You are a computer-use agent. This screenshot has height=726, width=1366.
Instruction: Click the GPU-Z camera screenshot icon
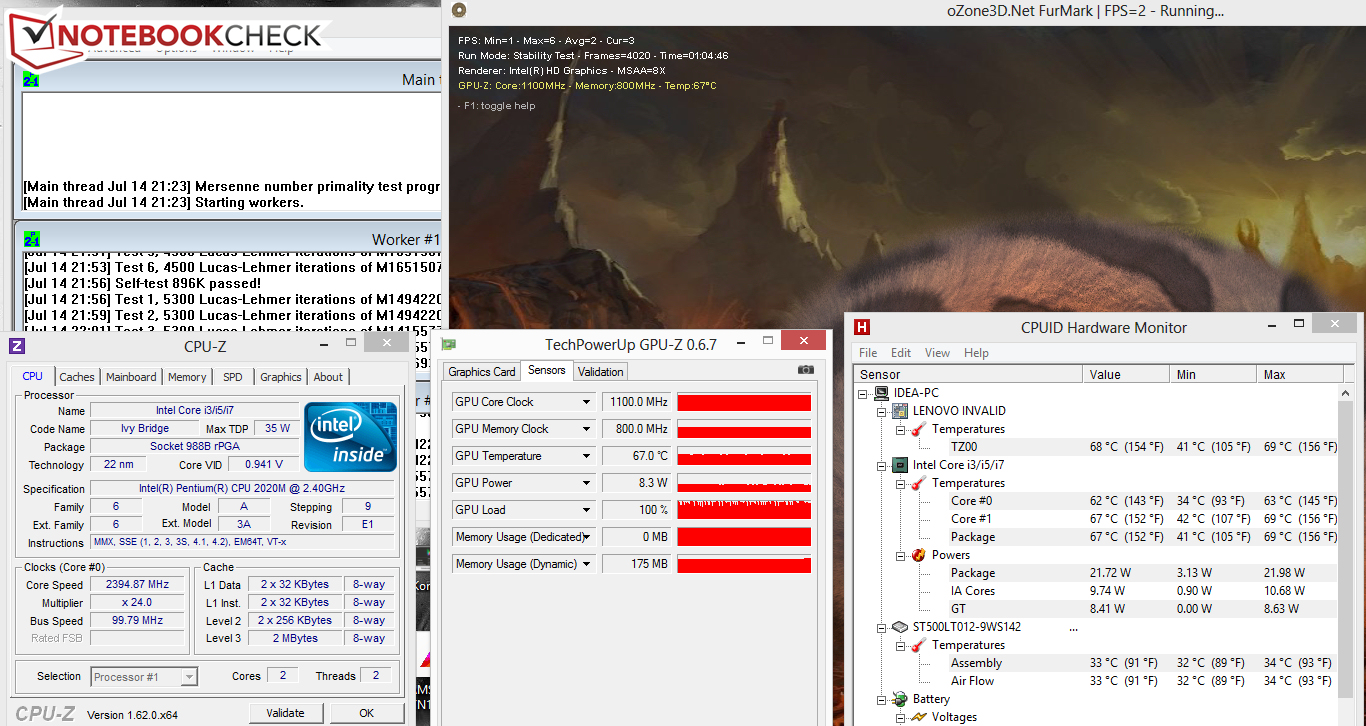[806, 370]
